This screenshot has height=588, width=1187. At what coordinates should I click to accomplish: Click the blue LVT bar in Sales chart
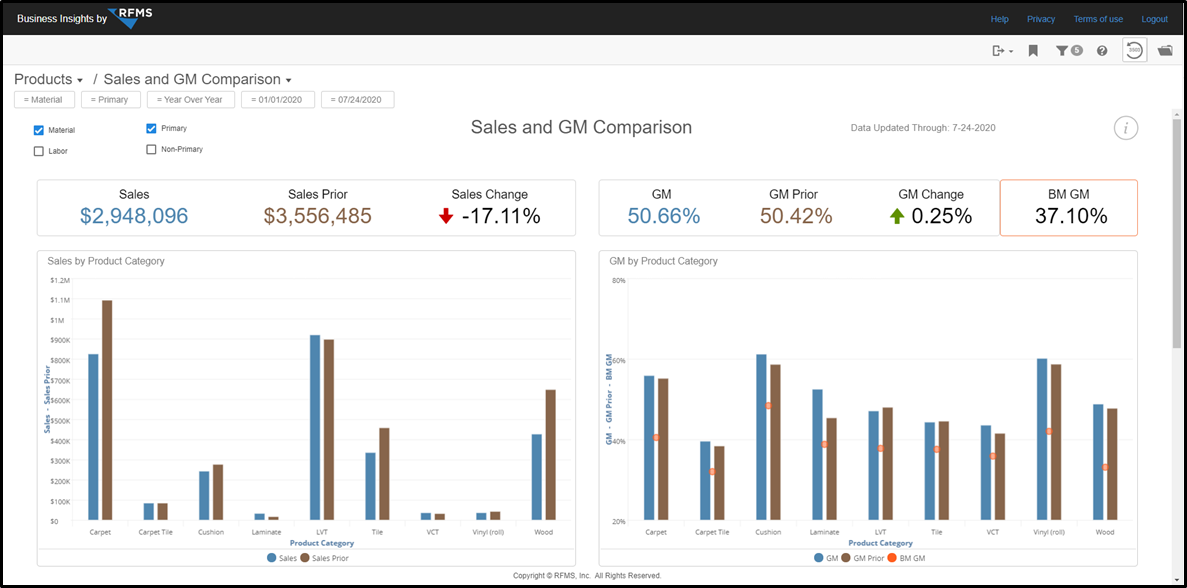pos(315,428)
